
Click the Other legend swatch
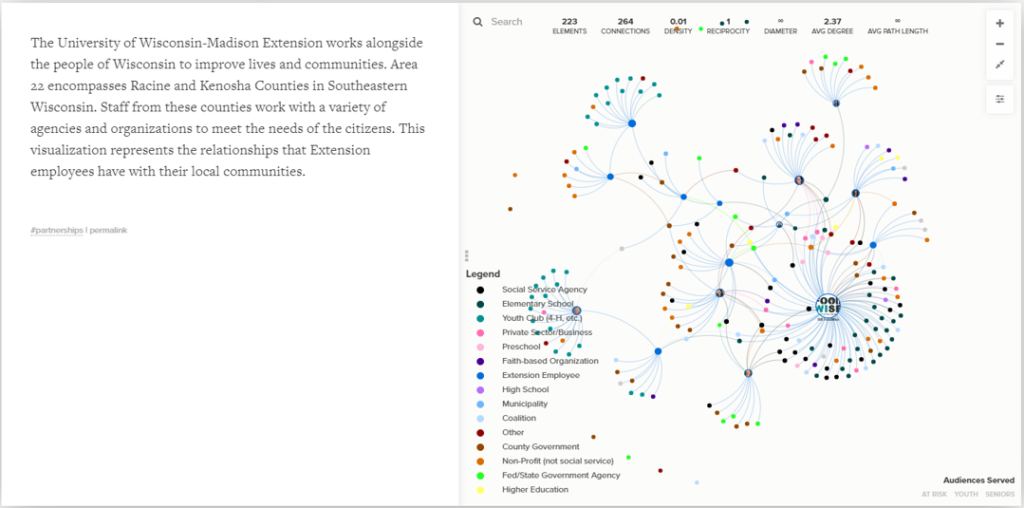point(481,432)
